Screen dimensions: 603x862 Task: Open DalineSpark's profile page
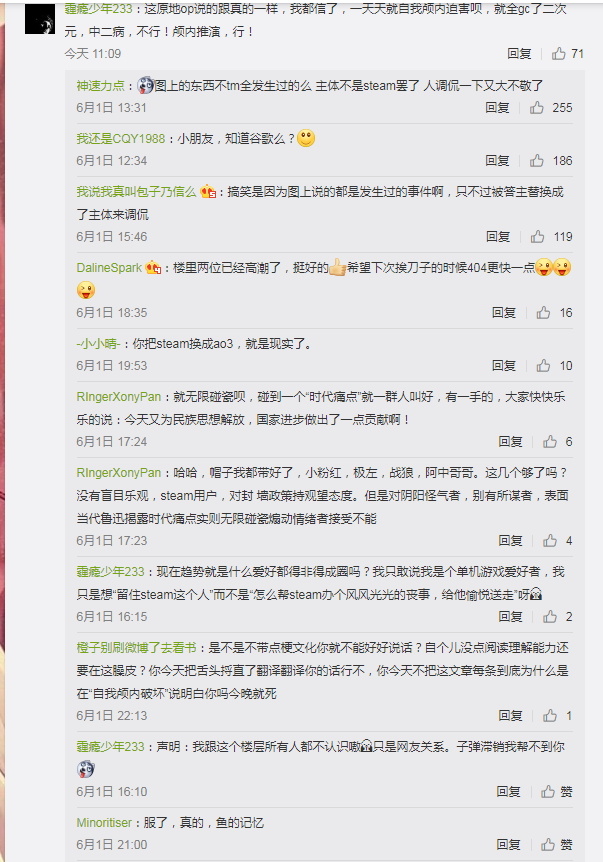[x=109, y=268]
